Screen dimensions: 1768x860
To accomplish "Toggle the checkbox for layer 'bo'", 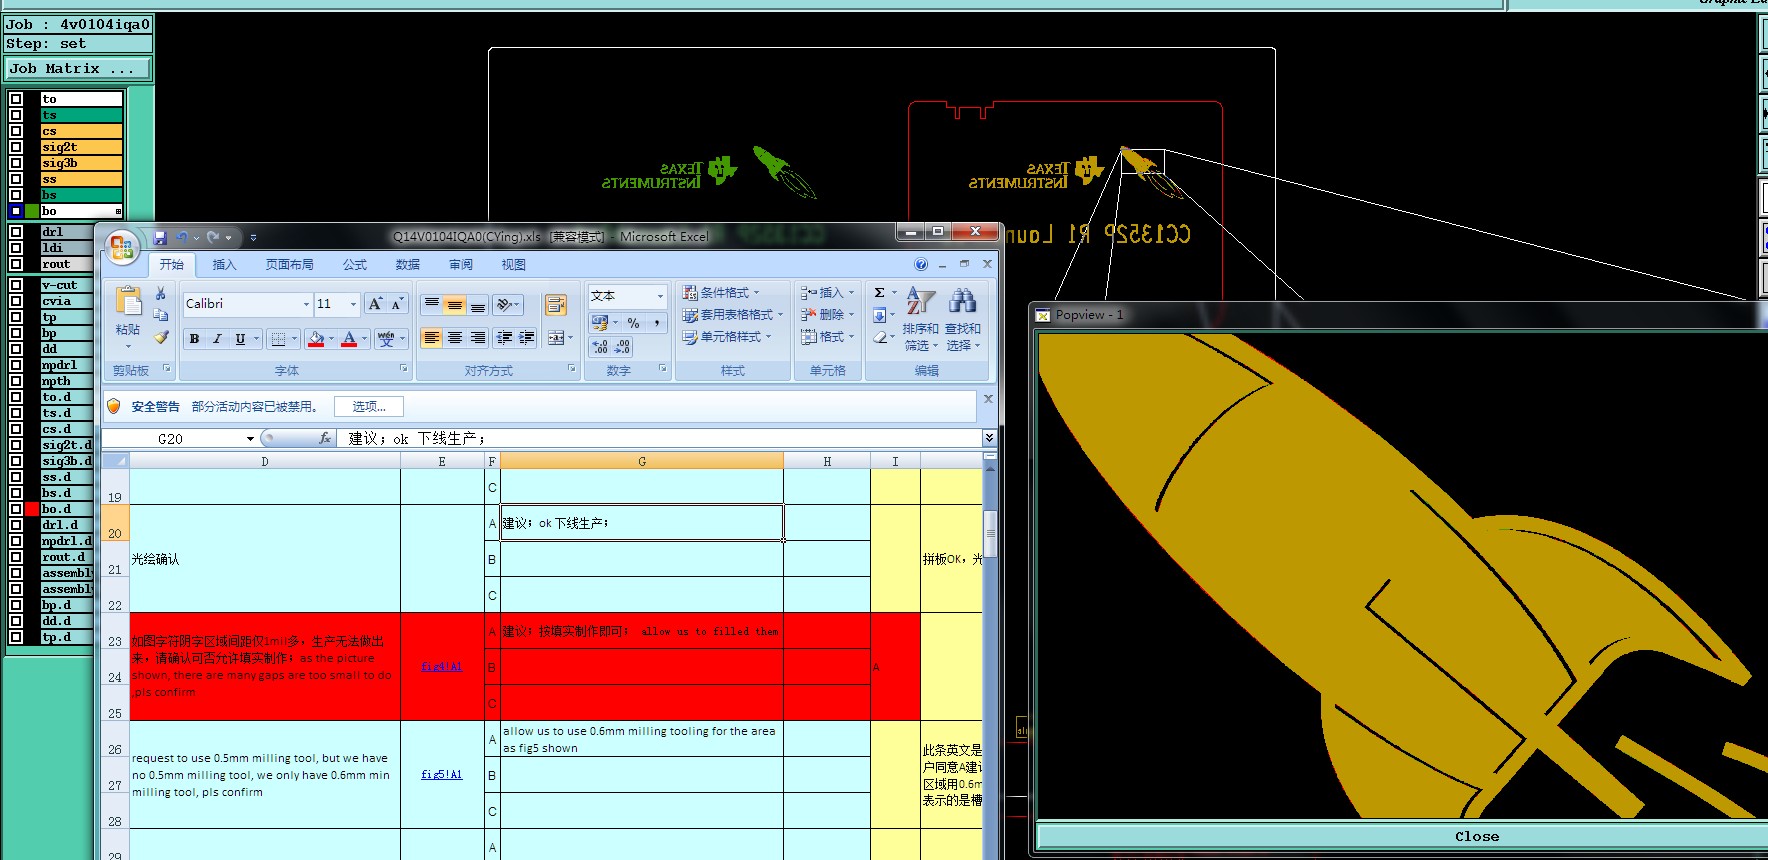I will click(x=16, y=211).
